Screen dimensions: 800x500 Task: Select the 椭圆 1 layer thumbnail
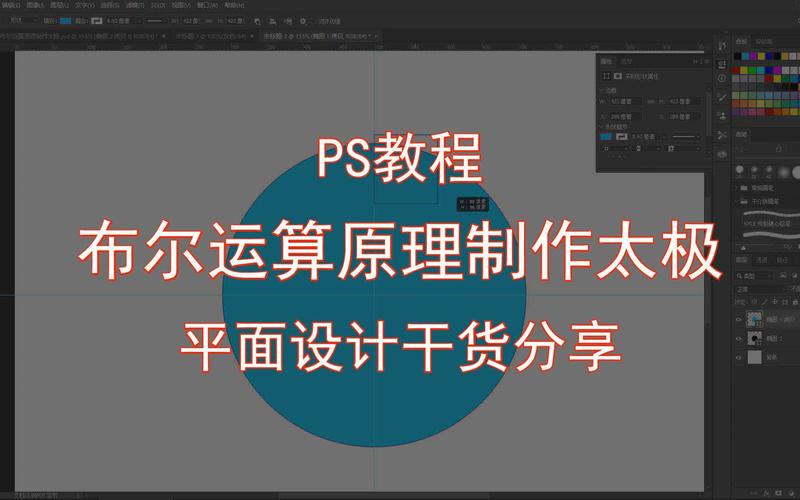click(x=754, y=338)
